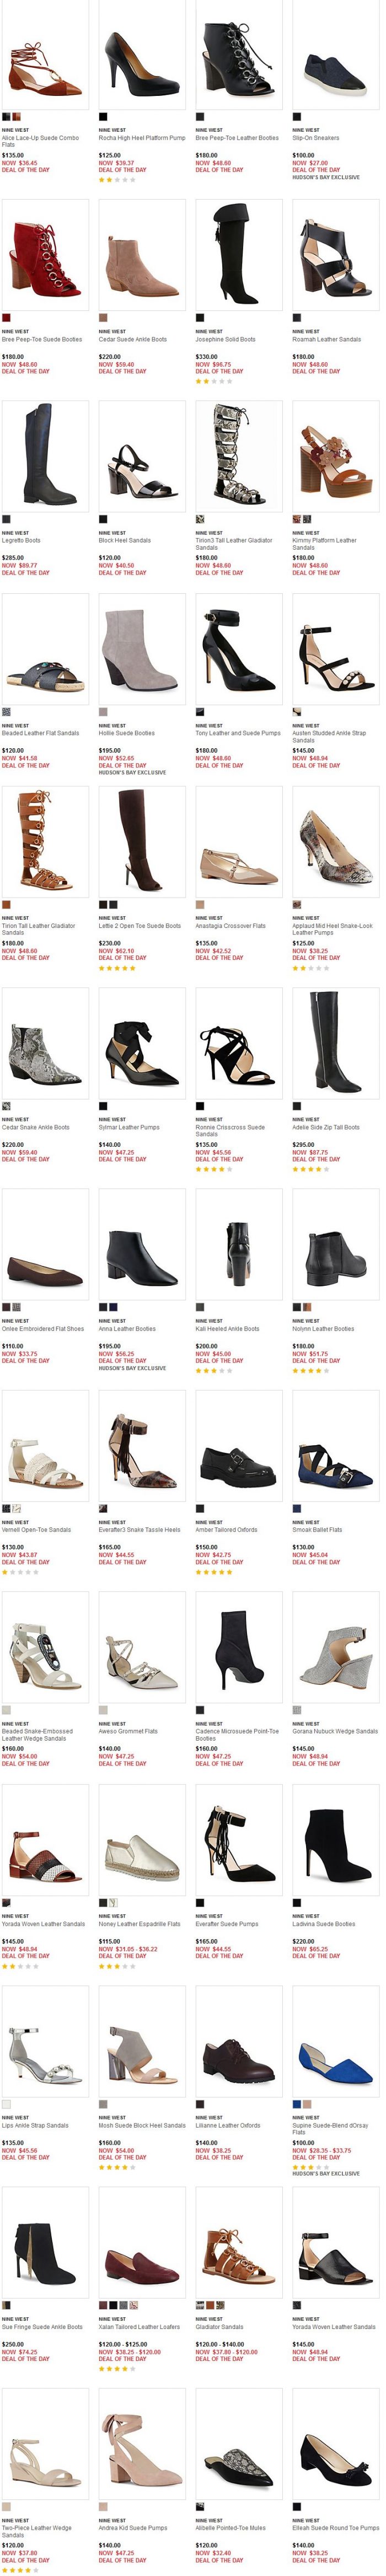The image size is (386, 2576).
Task: Open the Legretto Boots title link
Action: tap(21, 541)
